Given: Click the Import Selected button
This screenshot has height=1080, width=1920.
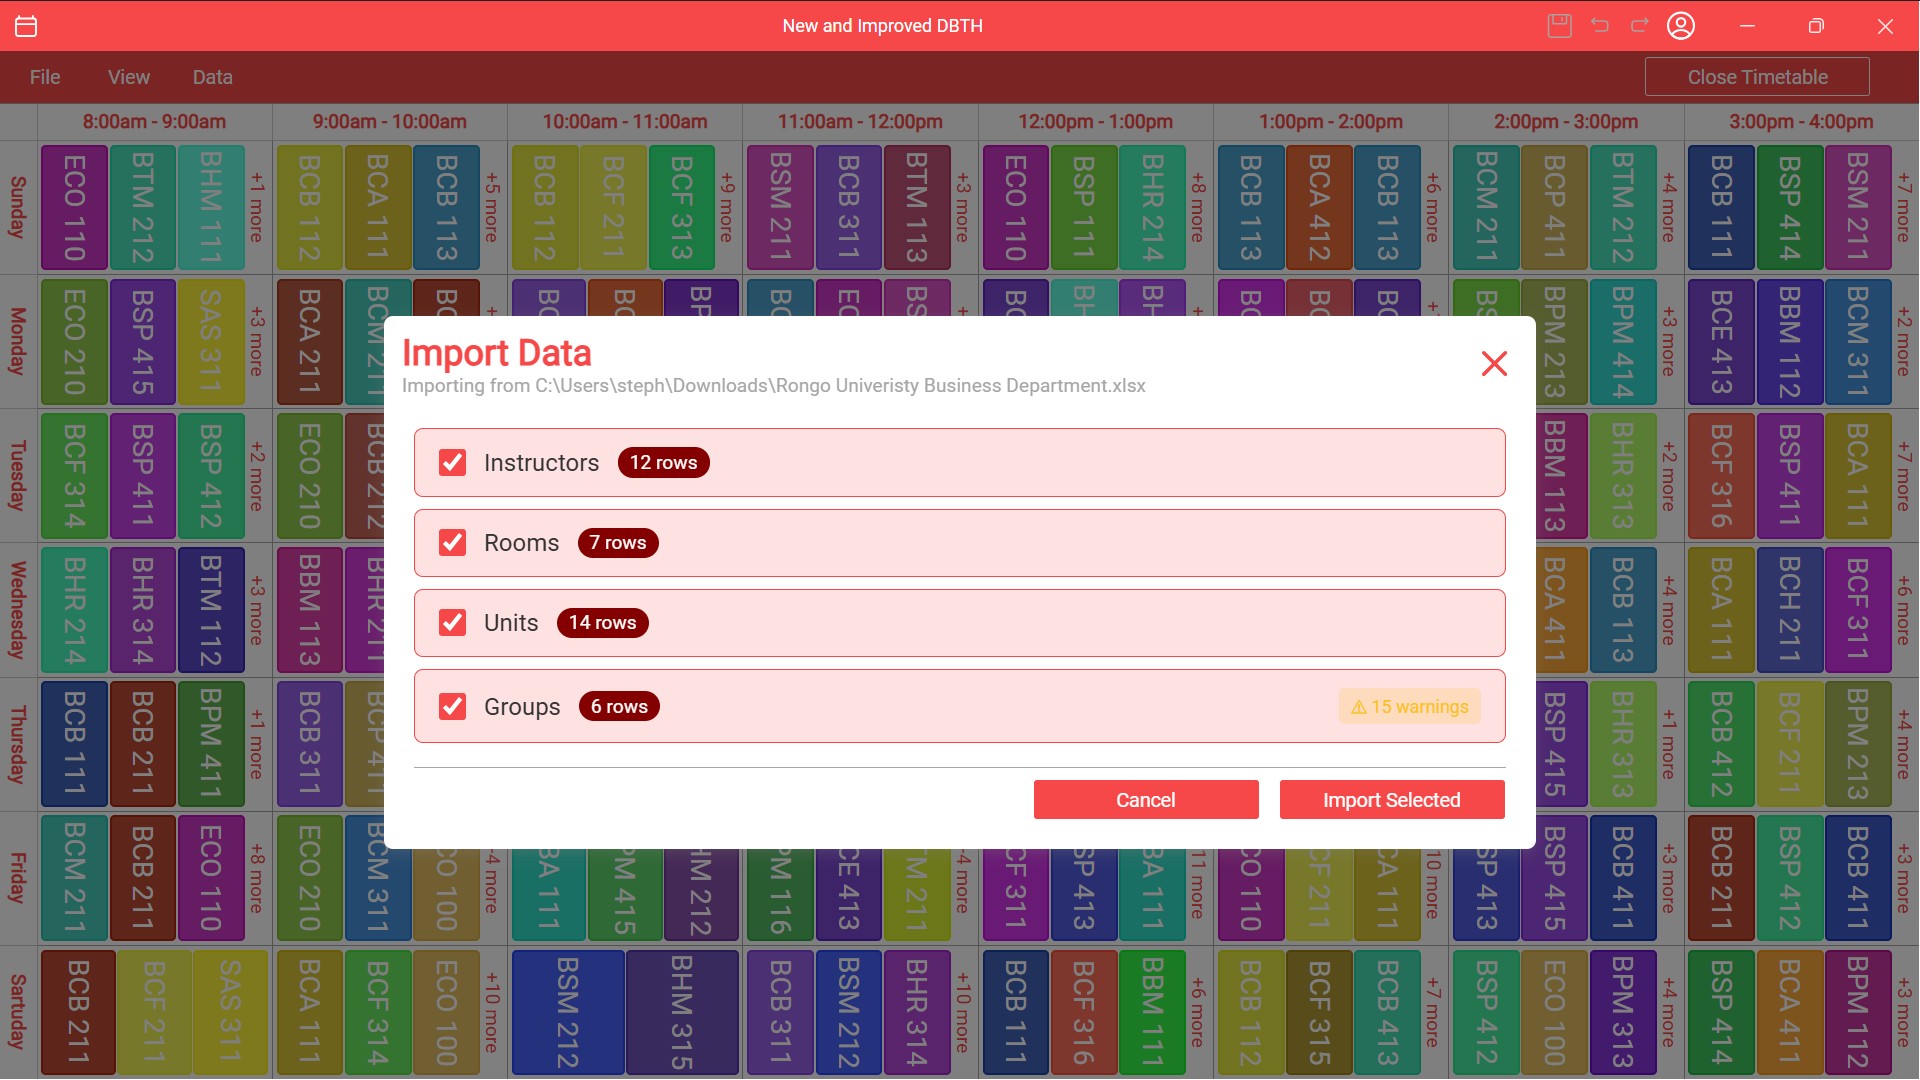Looking at the screenshot, I should 1391,800.
